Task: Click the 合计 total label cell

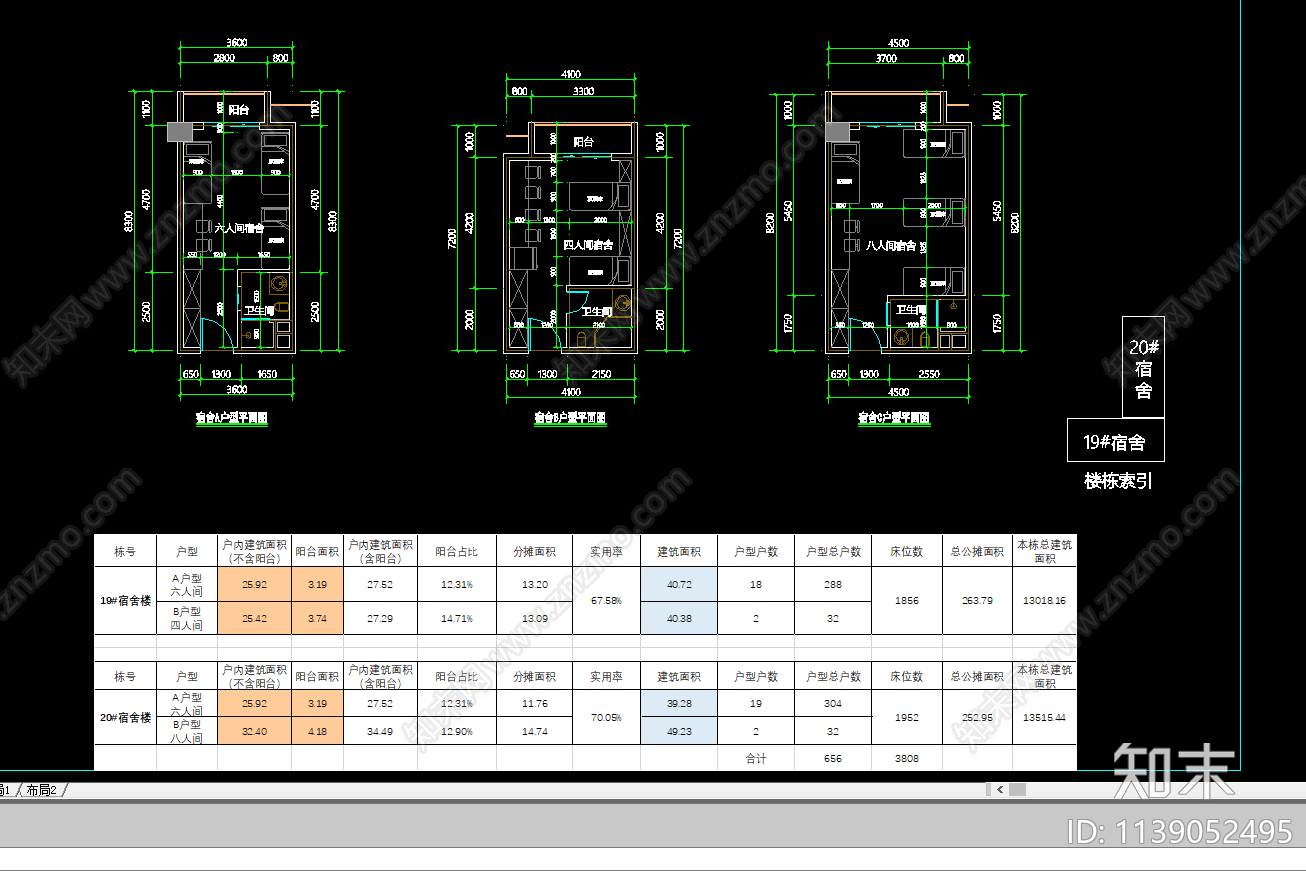Action: tap(756, 758)
